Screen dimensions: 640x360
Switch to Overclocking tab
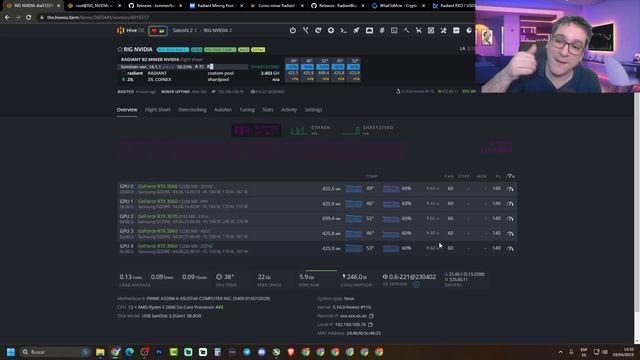(192, 110)
